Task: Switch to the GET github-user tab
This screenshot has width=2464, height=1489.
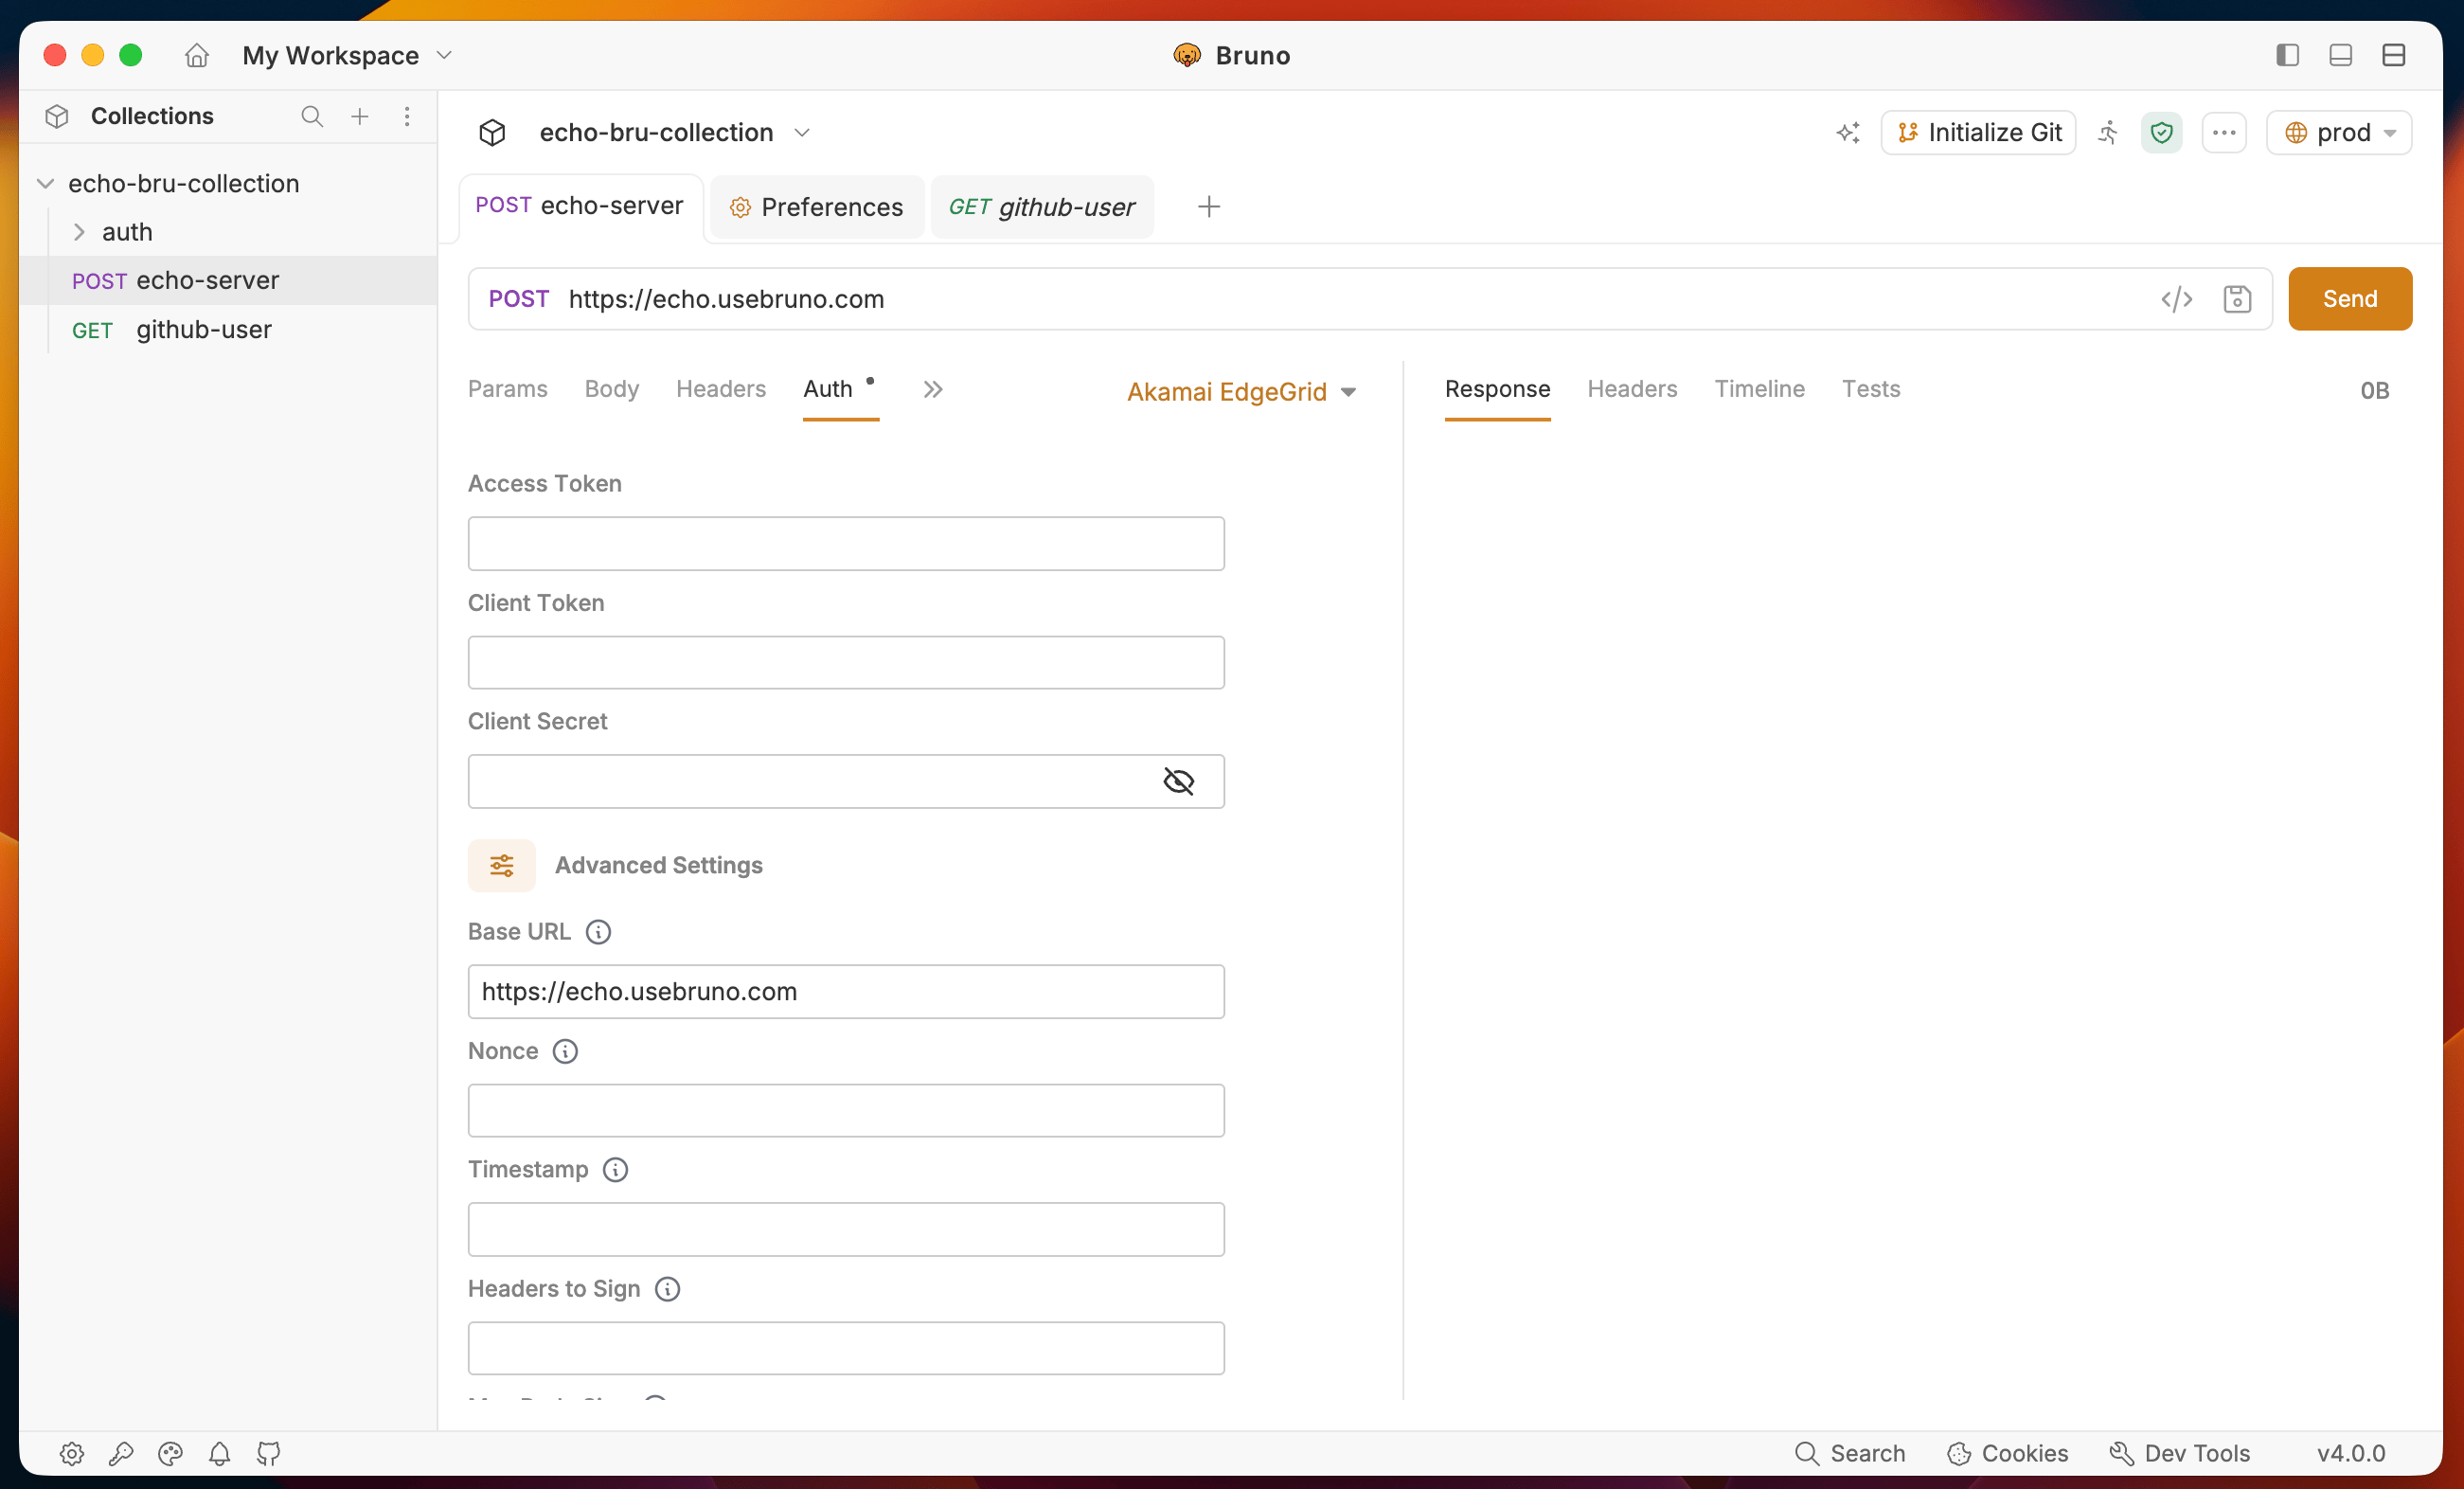Action: click(1042, 207)
